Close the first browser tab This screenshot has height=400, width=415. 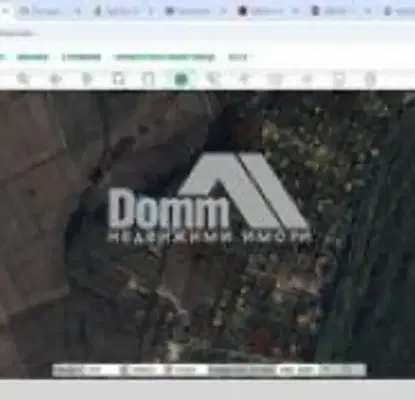(77, 12)
